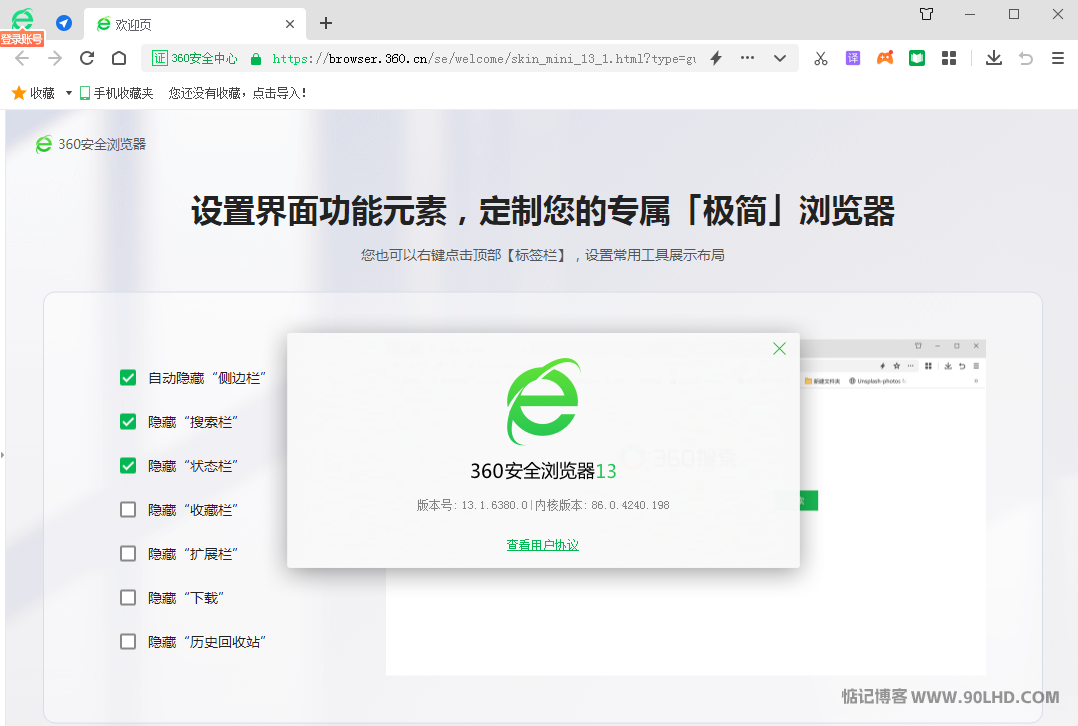Check 隐藏 下载 checkbox
Viewport: 1078px width, 726px height.
coord(128,597)
